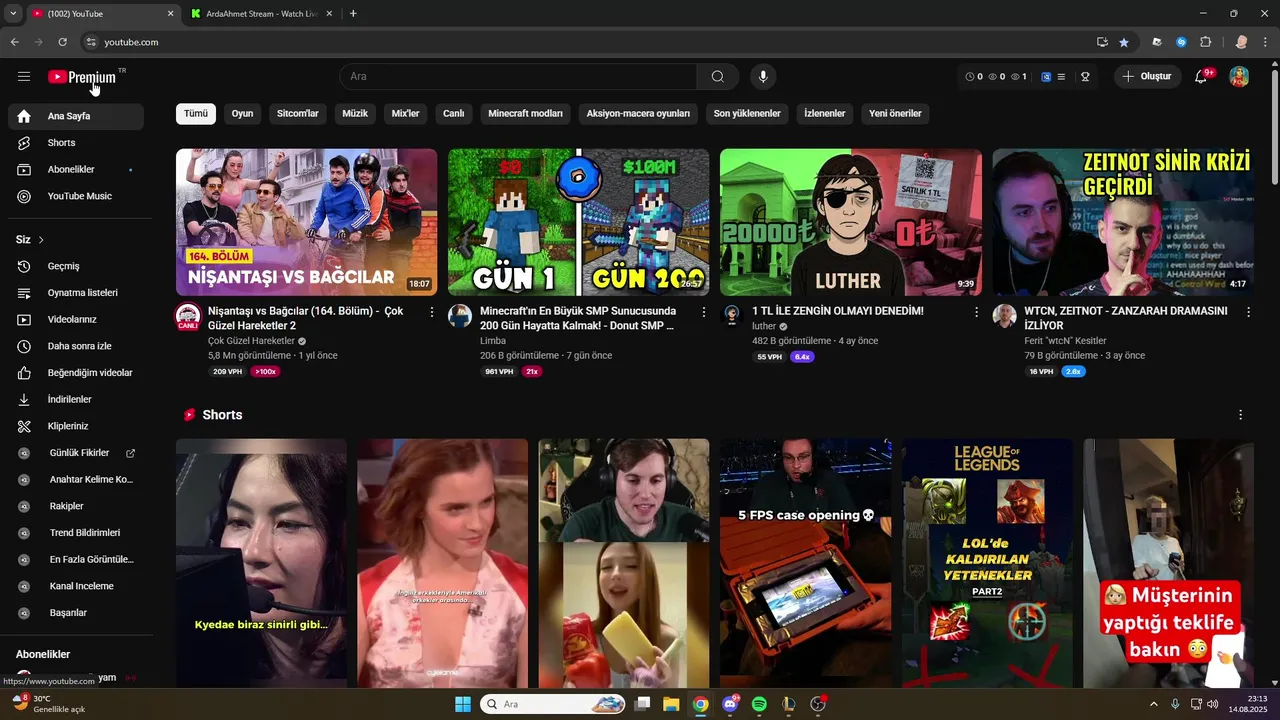
Task: Select the Sitcom'lar filter chip
Action: [x=298, y=113]
